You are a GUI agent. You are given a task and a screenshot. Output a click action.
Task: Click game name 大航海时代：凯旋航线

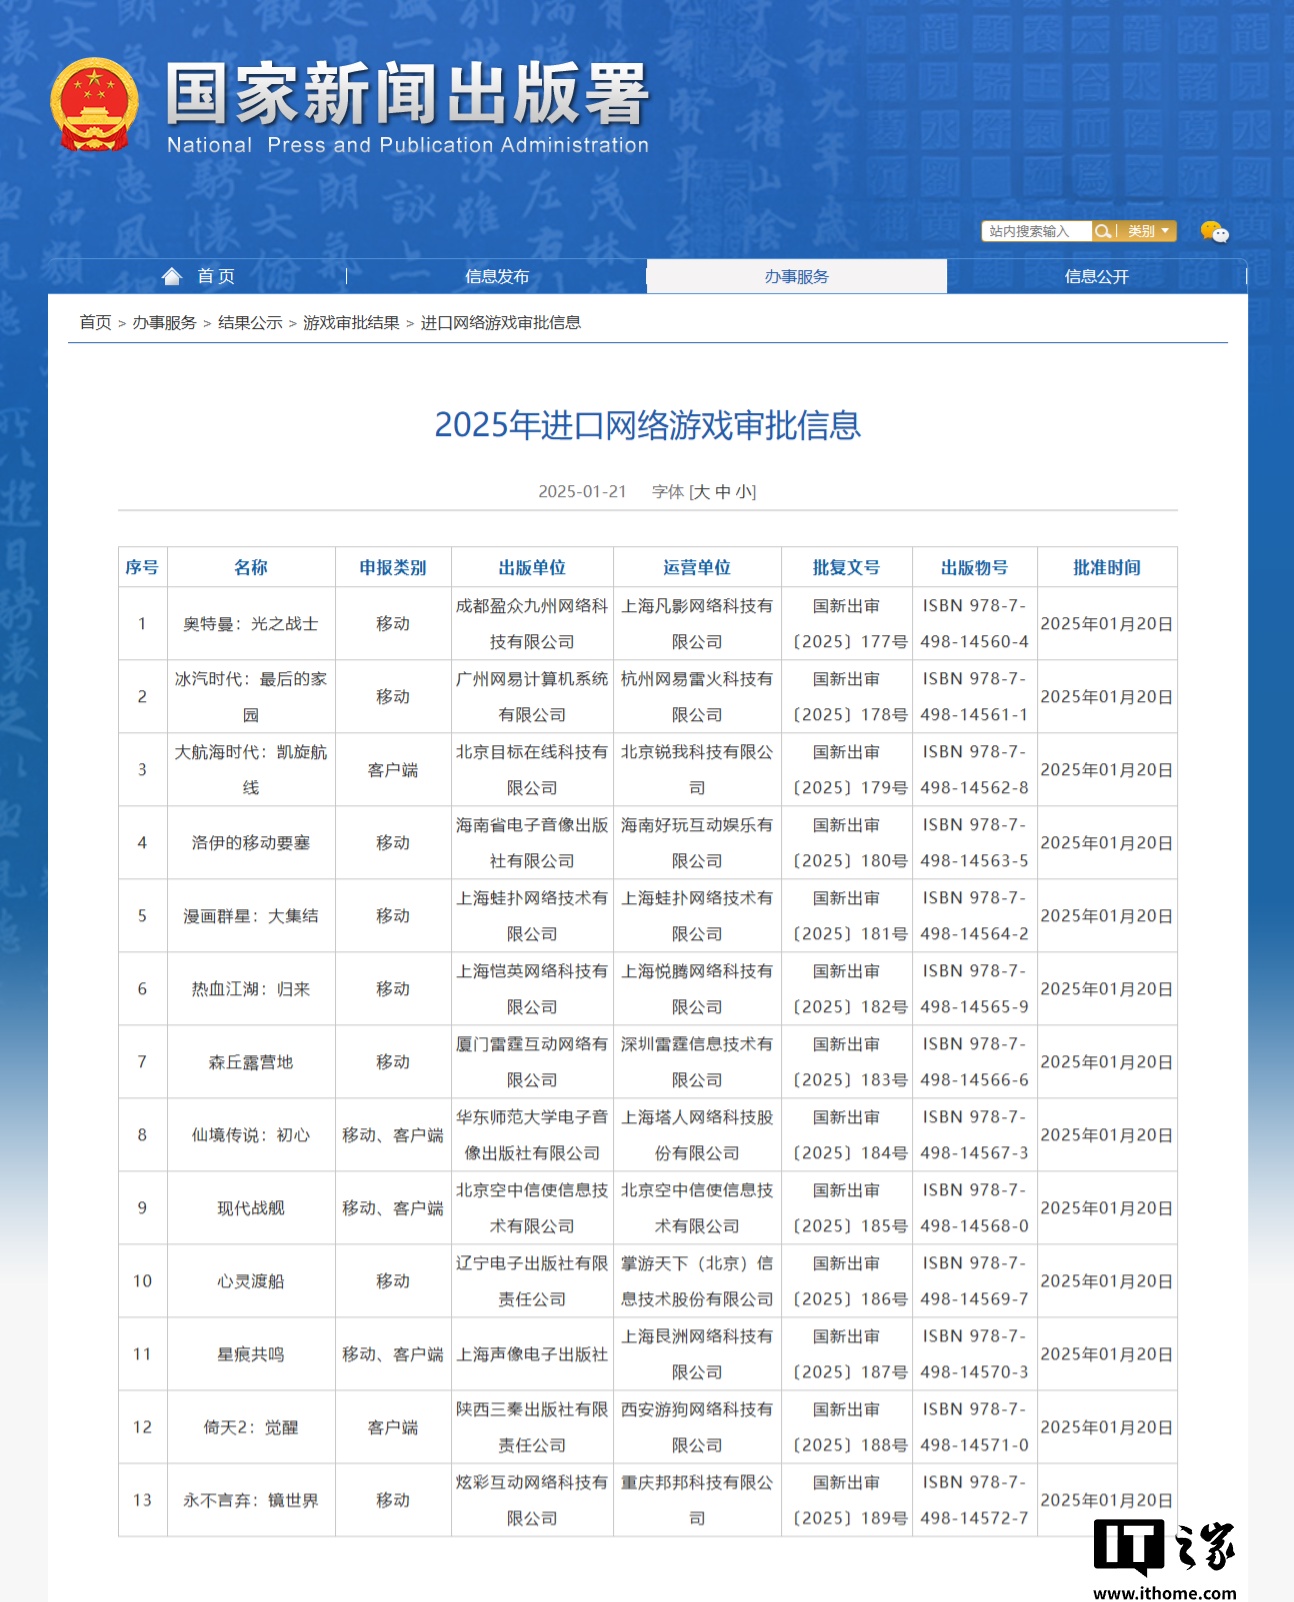tap(251, 769)
